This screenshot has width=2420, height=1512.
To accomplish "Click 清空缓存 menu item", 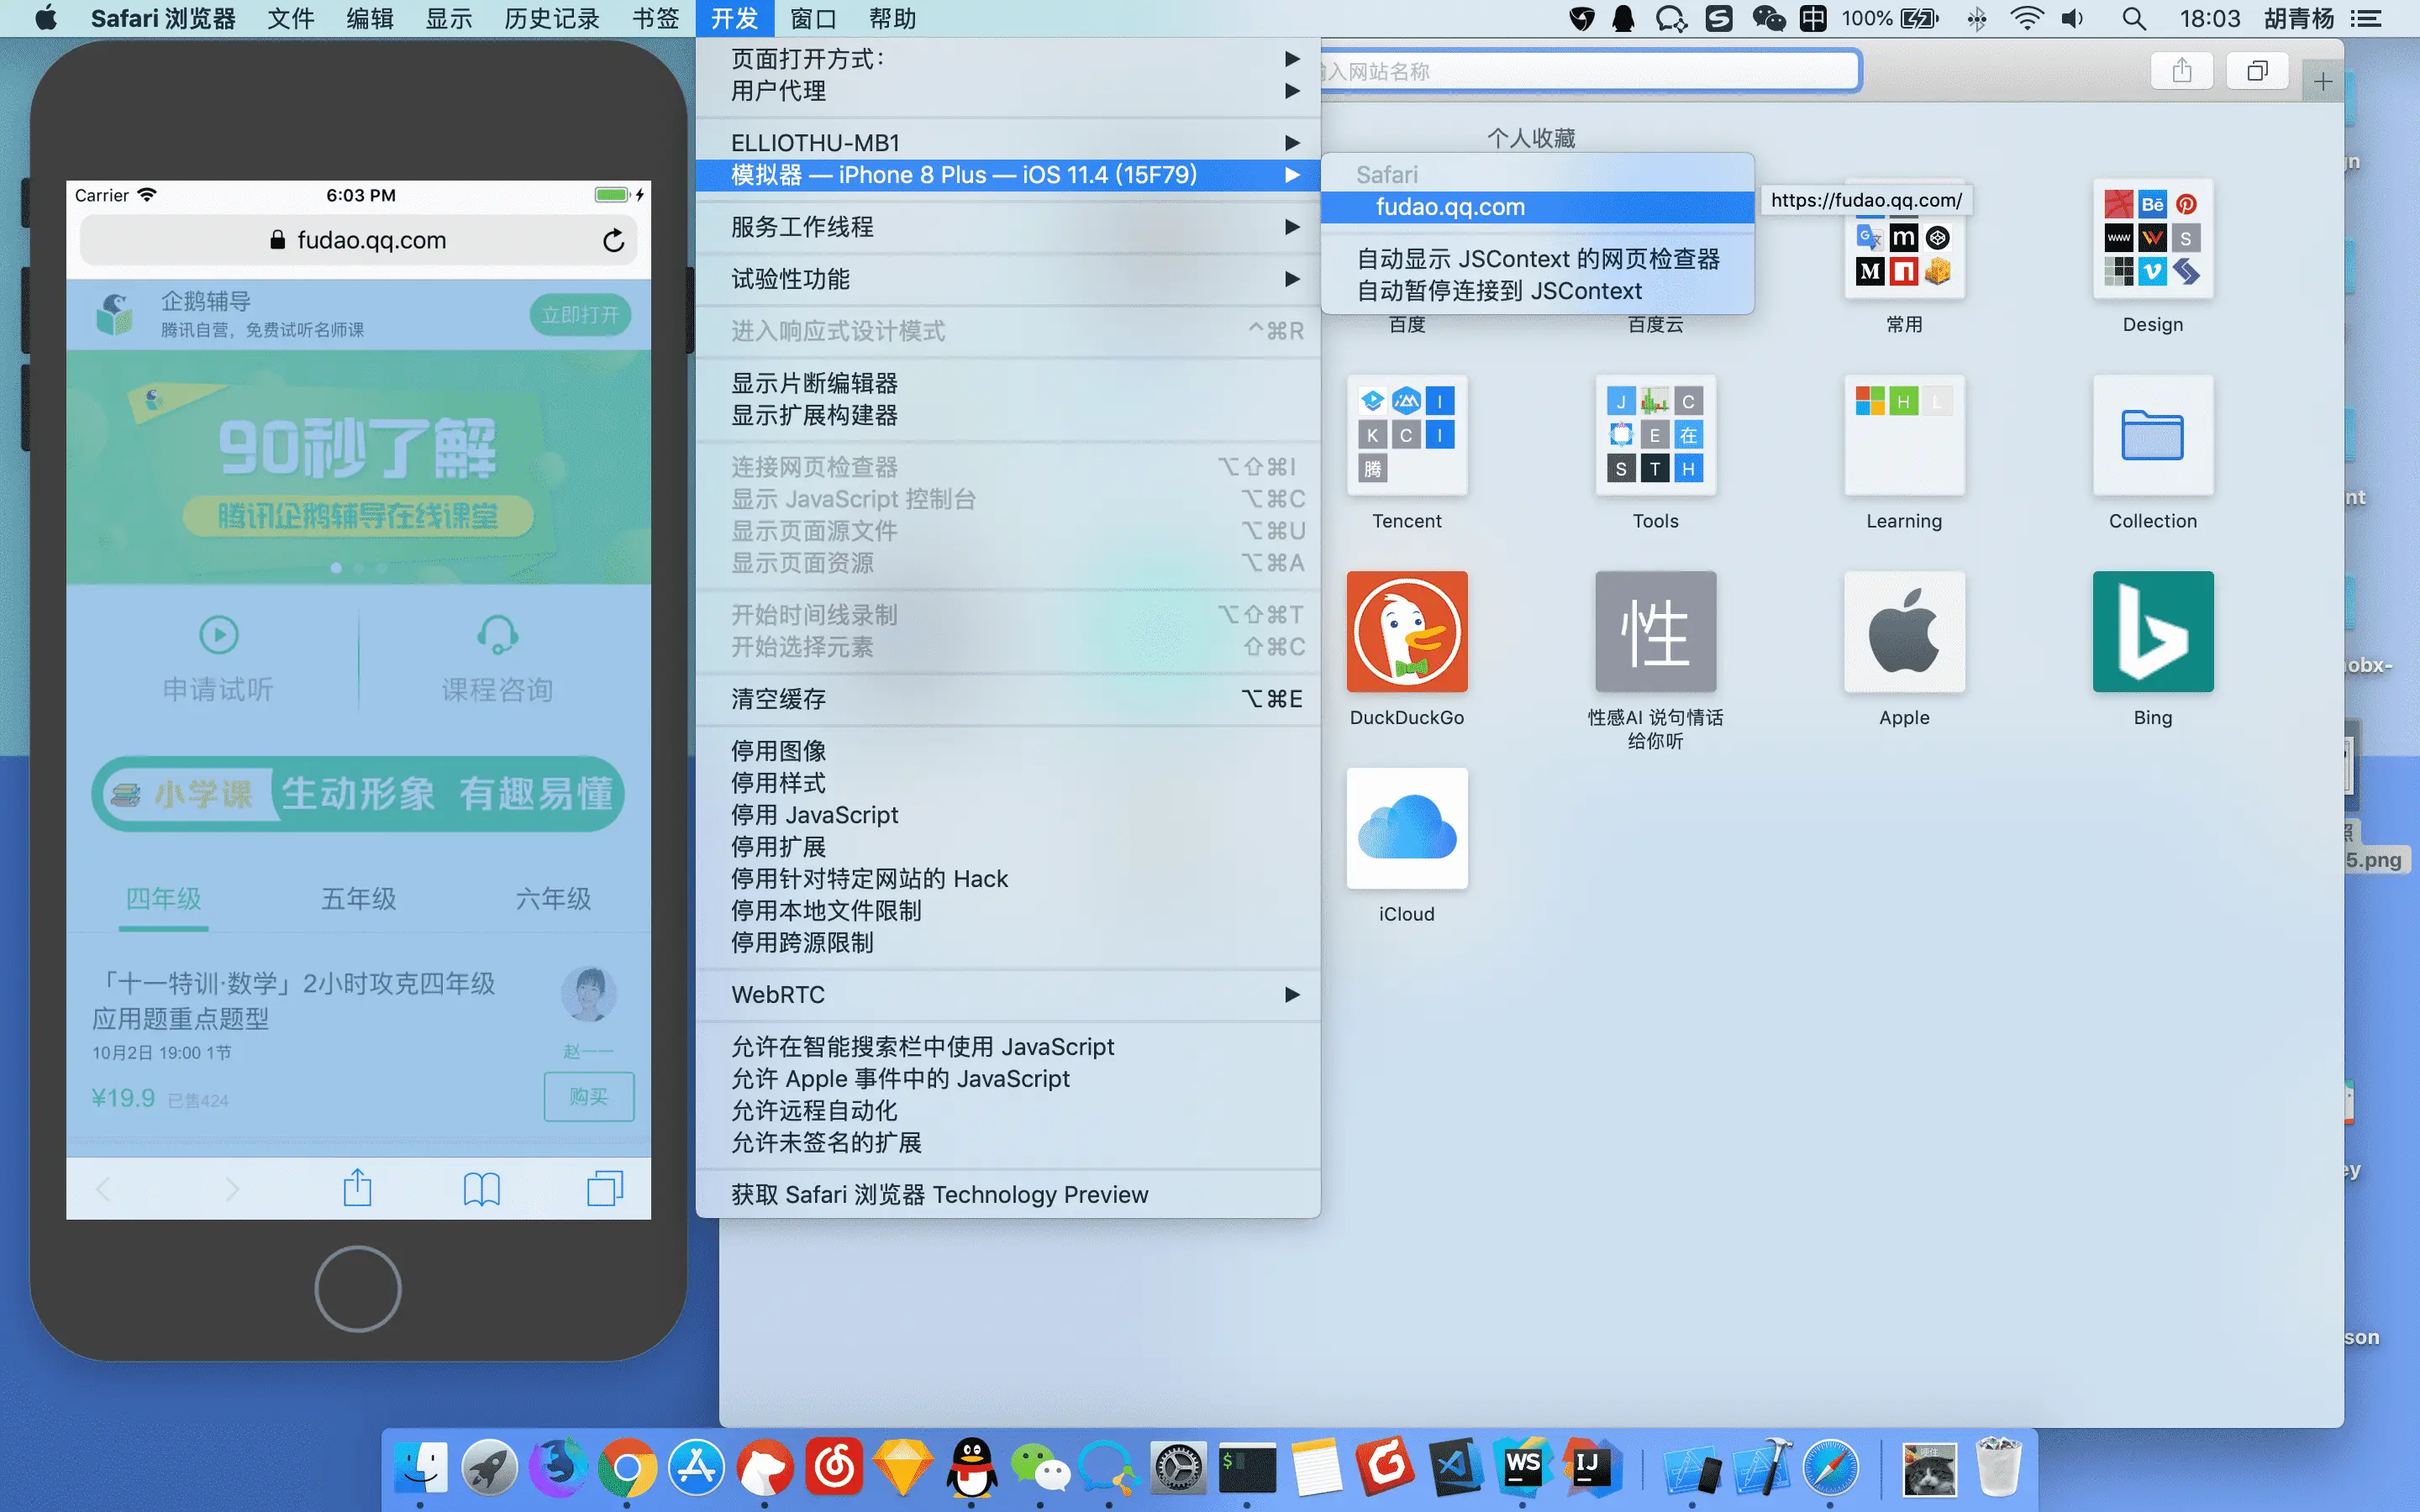I will [x=778, y=699].
